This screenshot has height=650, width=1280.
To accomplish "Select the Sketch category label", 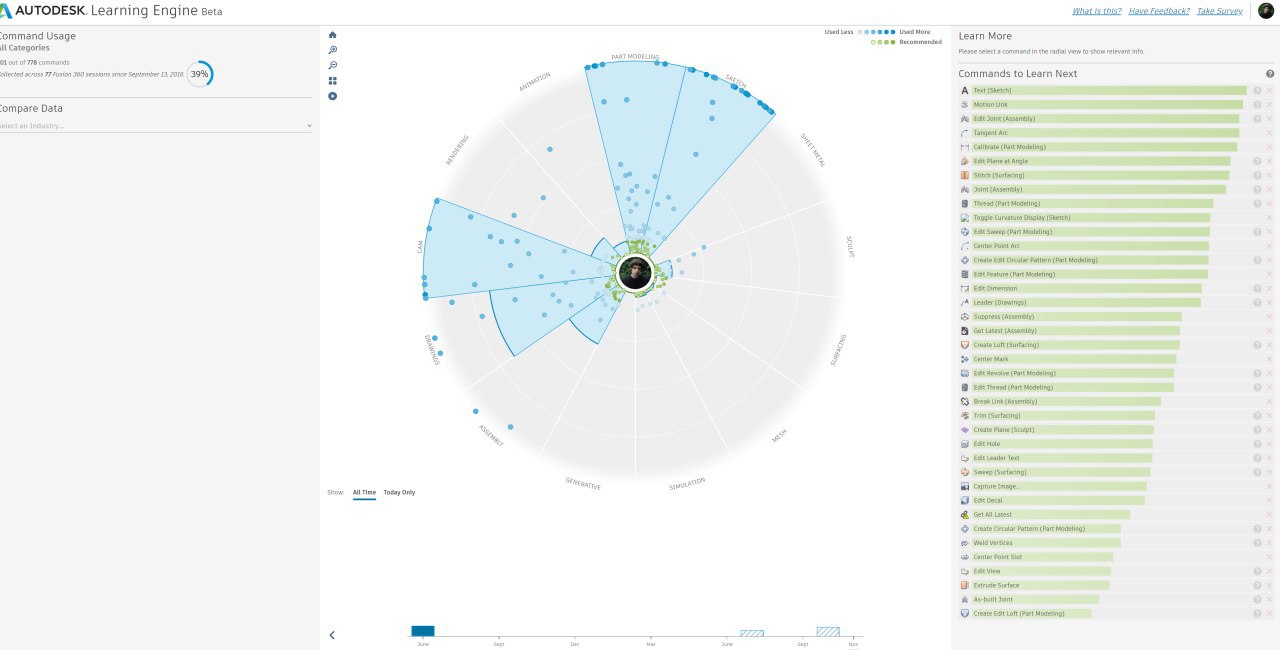I will coord(736,79).
